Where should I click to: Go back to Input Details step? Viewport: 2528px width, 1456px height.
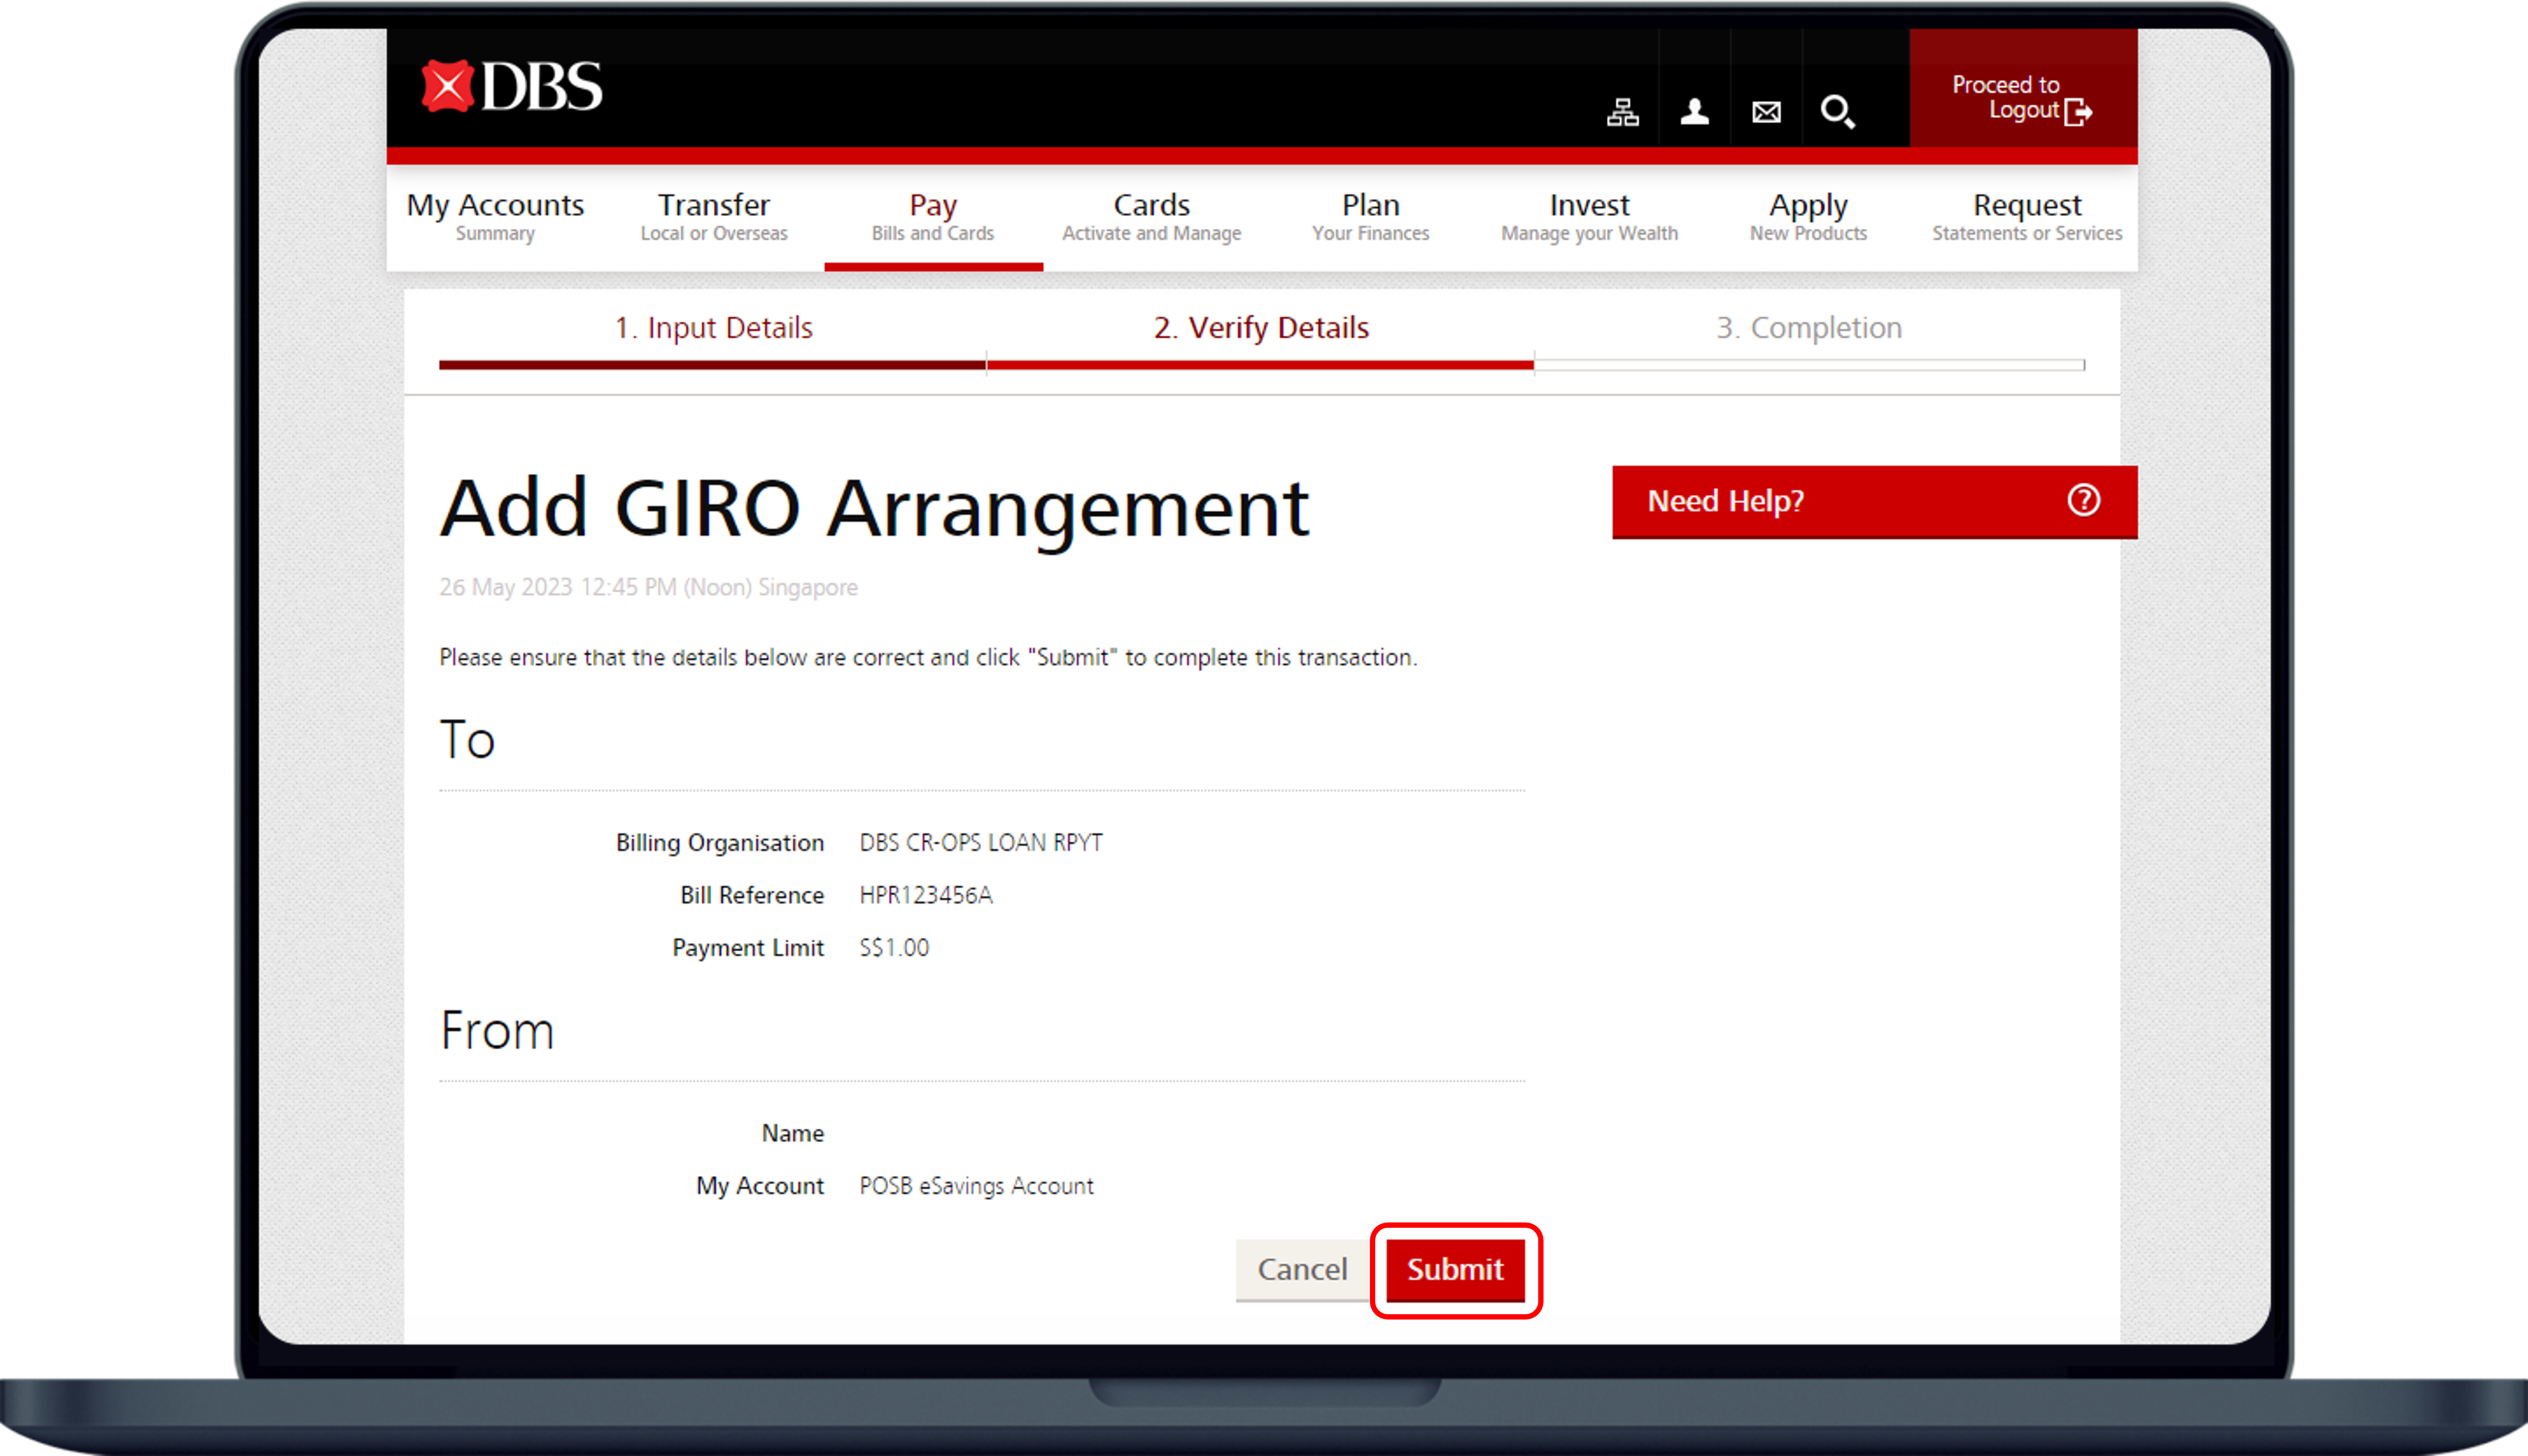713,328
